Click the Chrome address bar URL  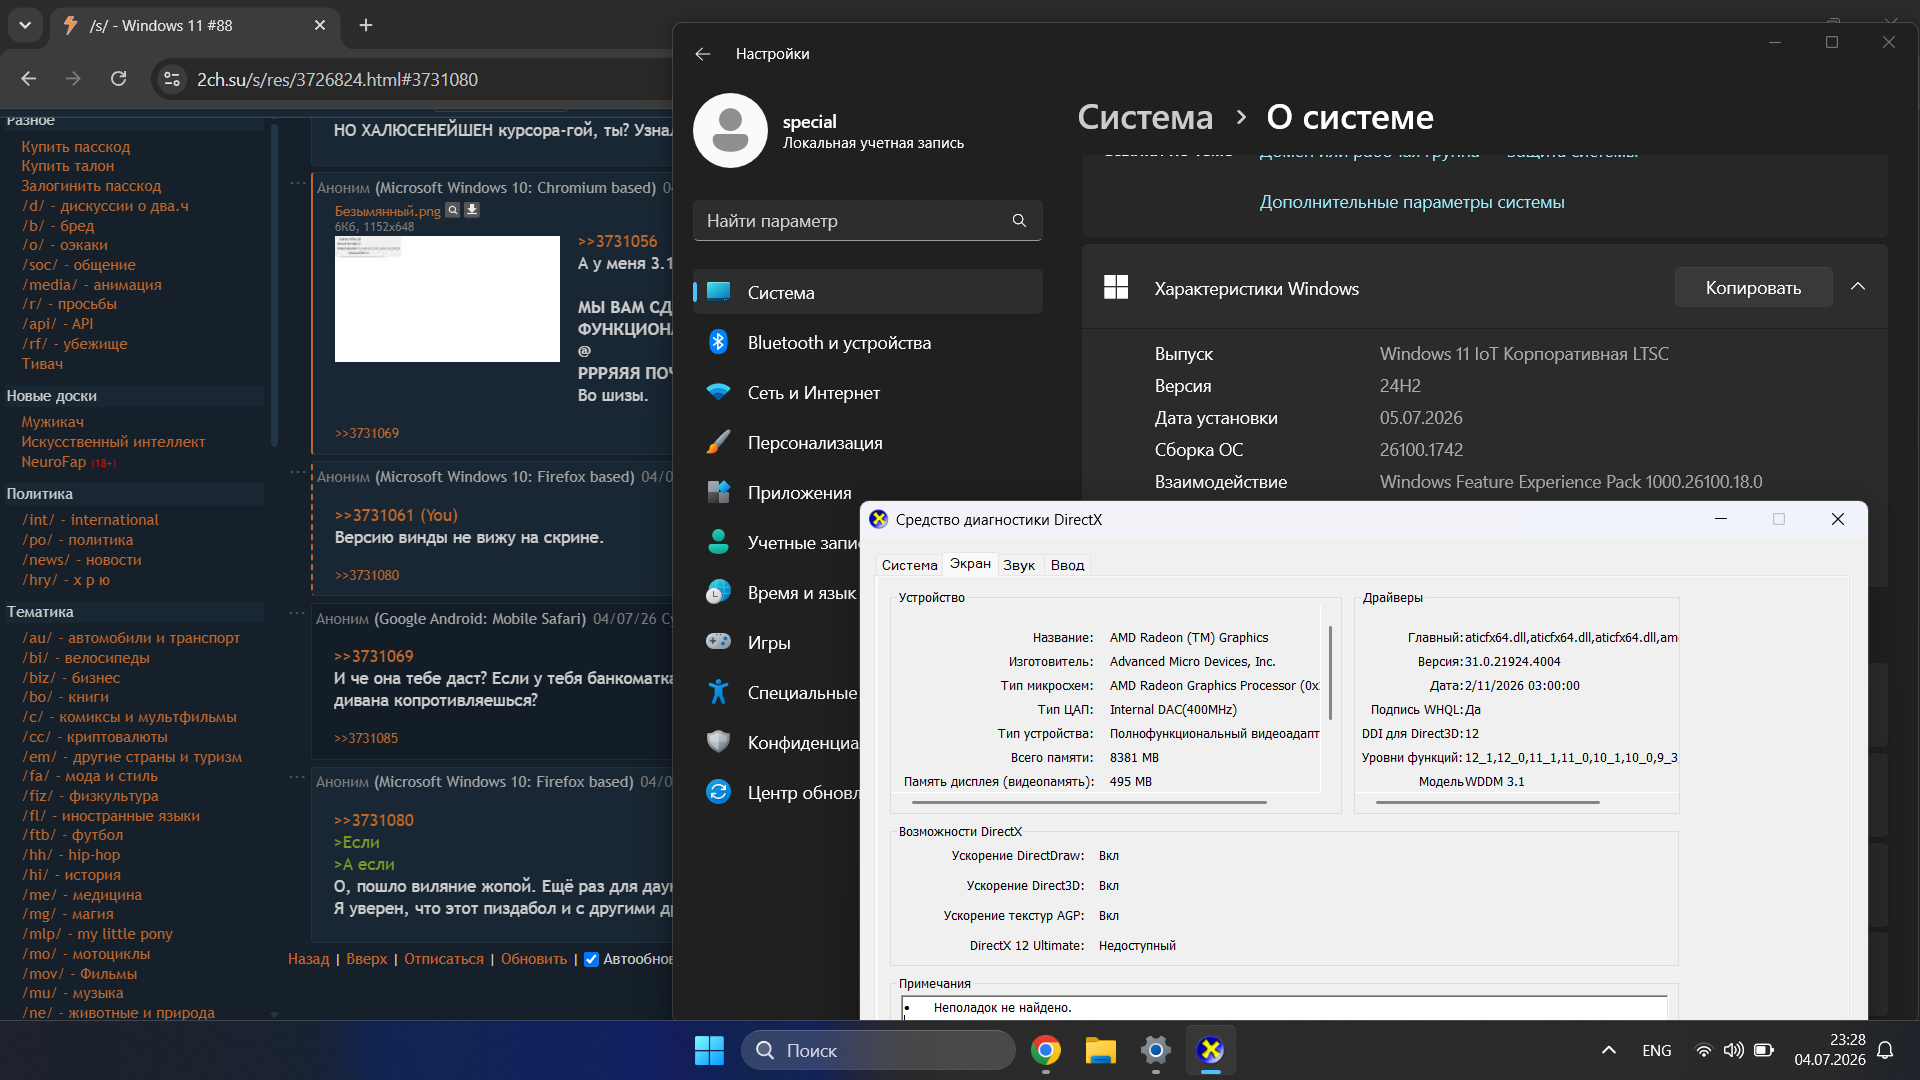click(337, 79)
